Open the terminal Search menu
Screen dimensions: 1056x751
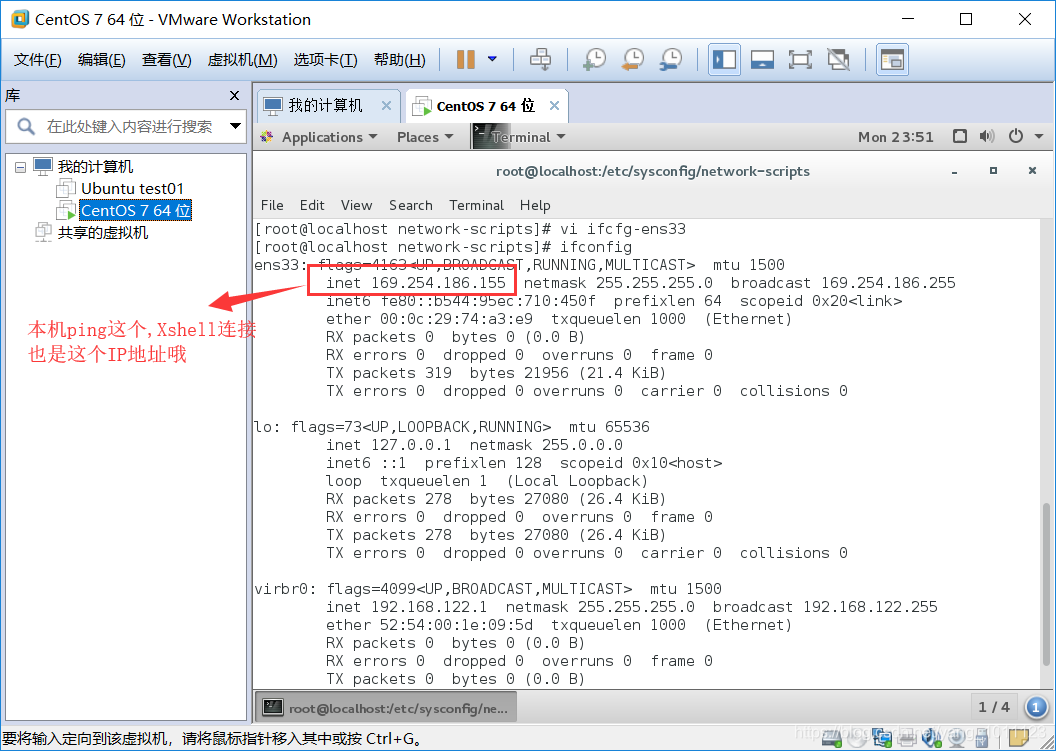(x=411, y=205)
